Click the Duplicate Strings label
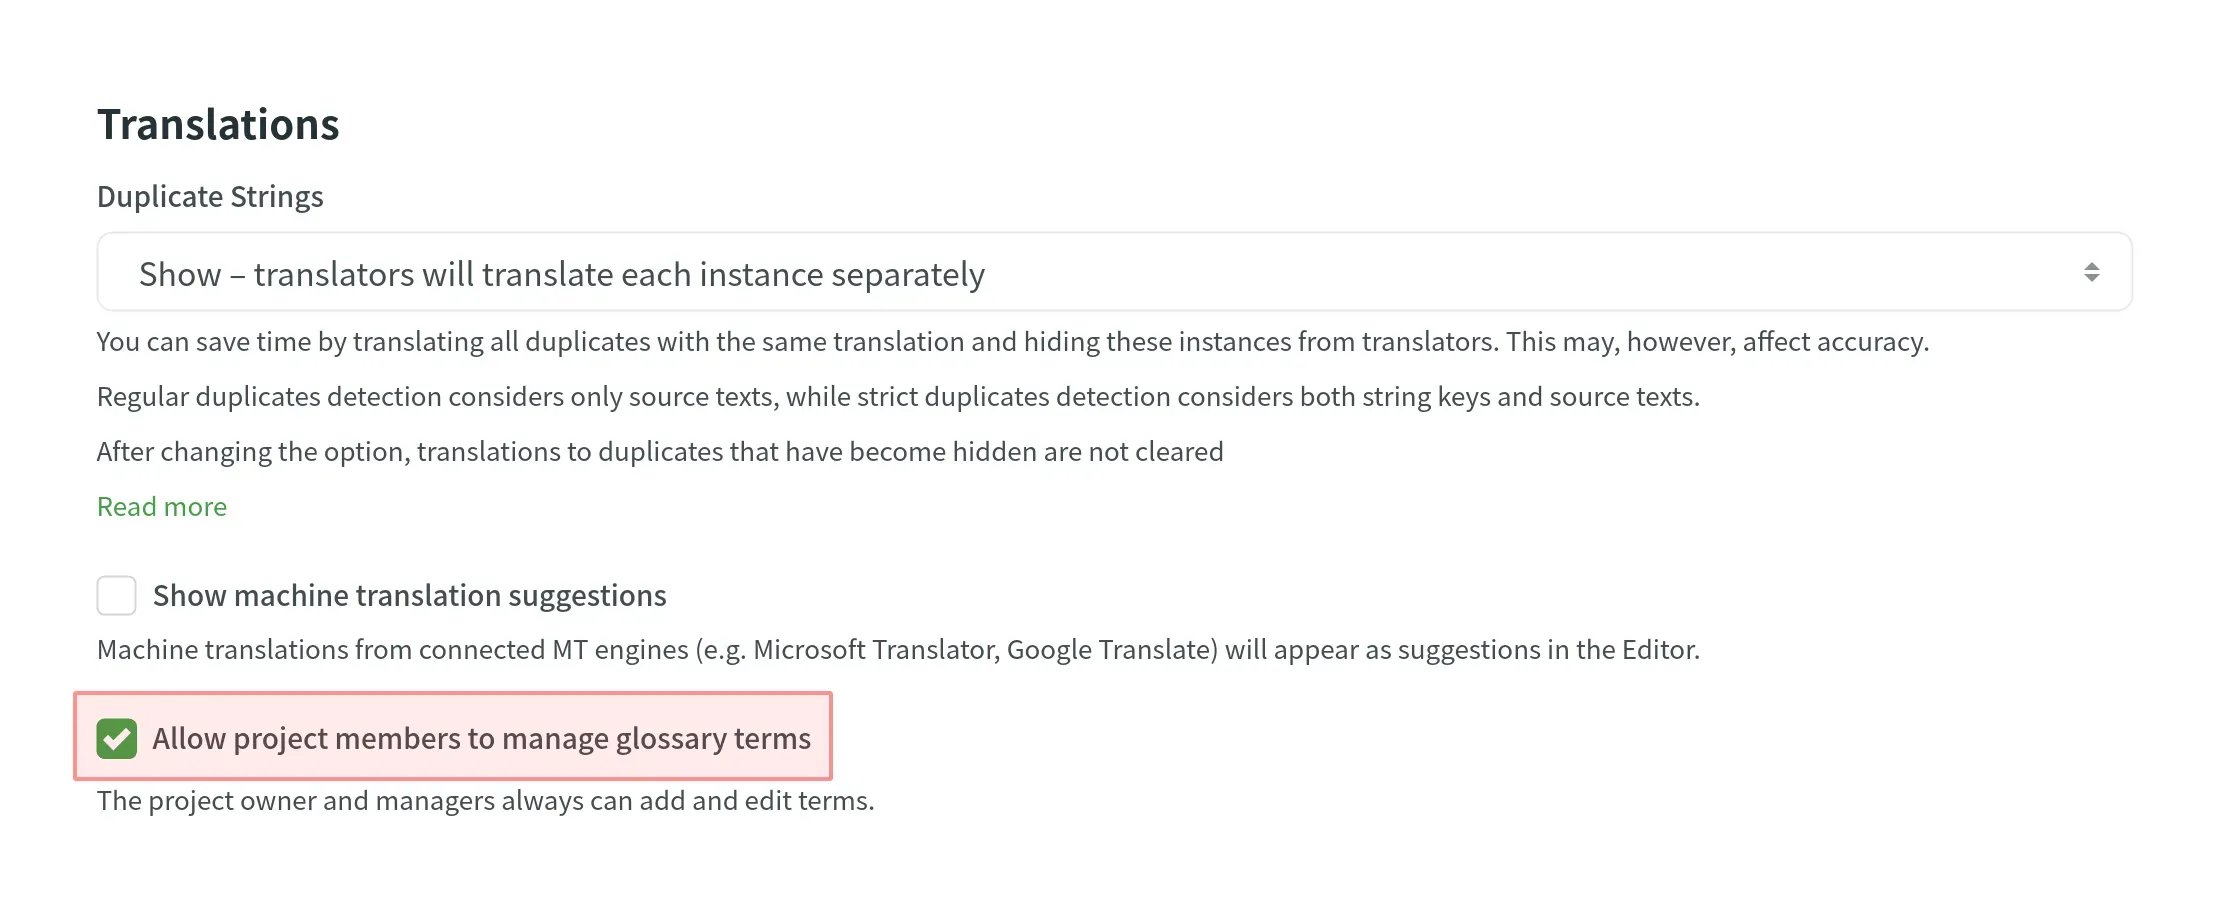2227x908 pixels. pyautogui.click(x=210, y=196)
